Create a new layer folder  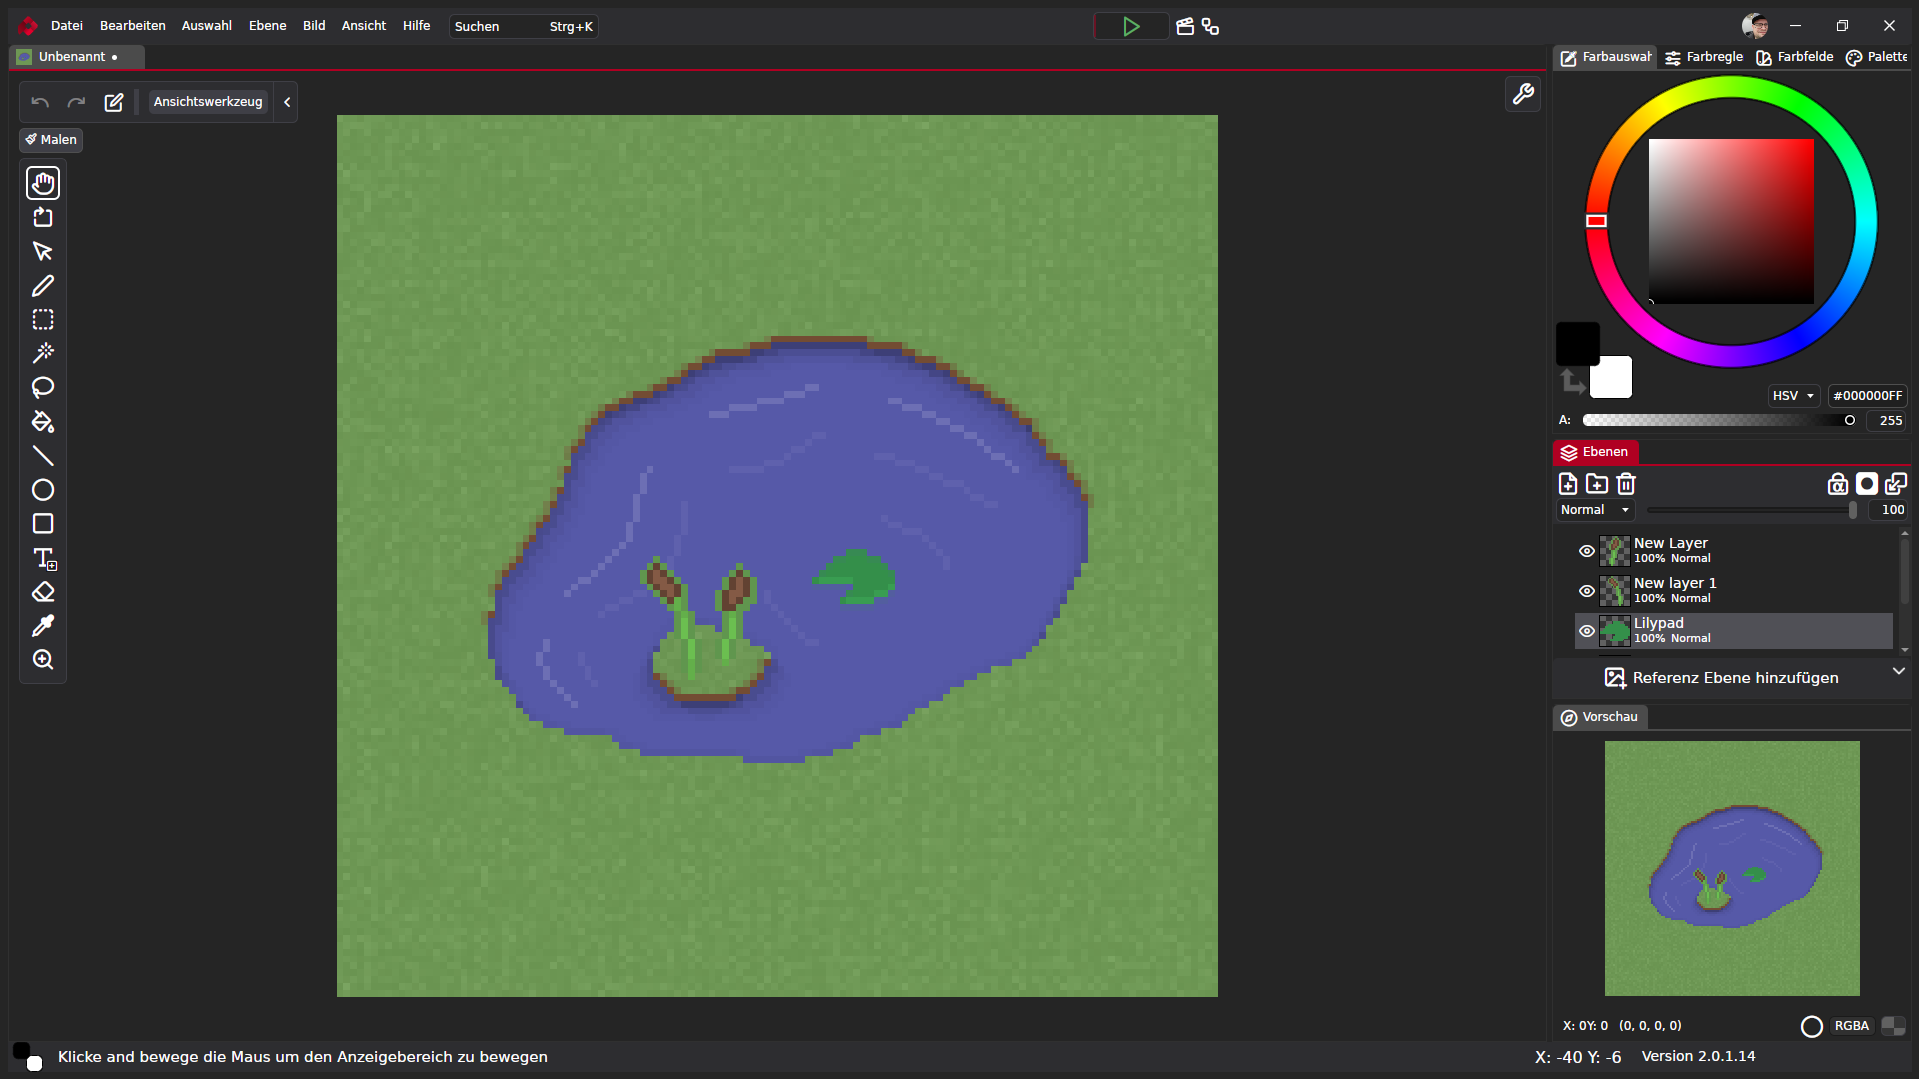1597,484
